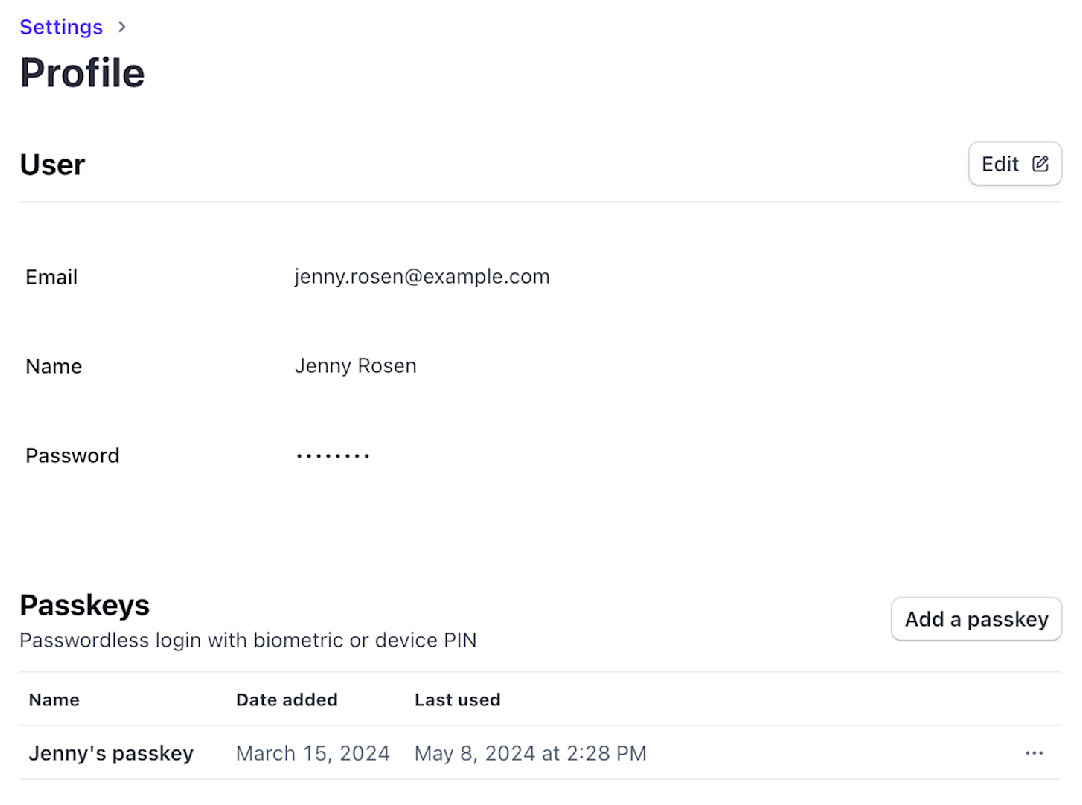Click the Email field label
Viewport: 1082px width, 805px height.
tap(52, 277)
